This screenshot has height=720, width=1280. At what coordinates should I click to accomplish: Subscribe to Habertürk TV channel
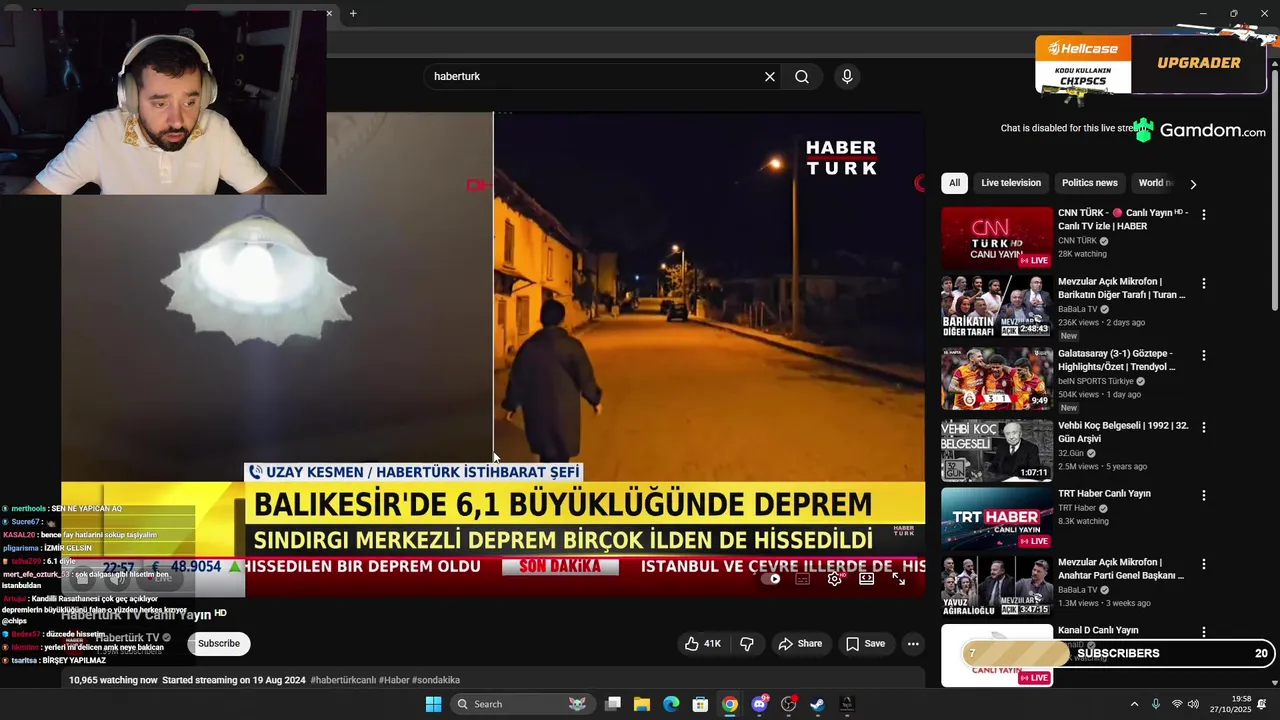(218, 644)
